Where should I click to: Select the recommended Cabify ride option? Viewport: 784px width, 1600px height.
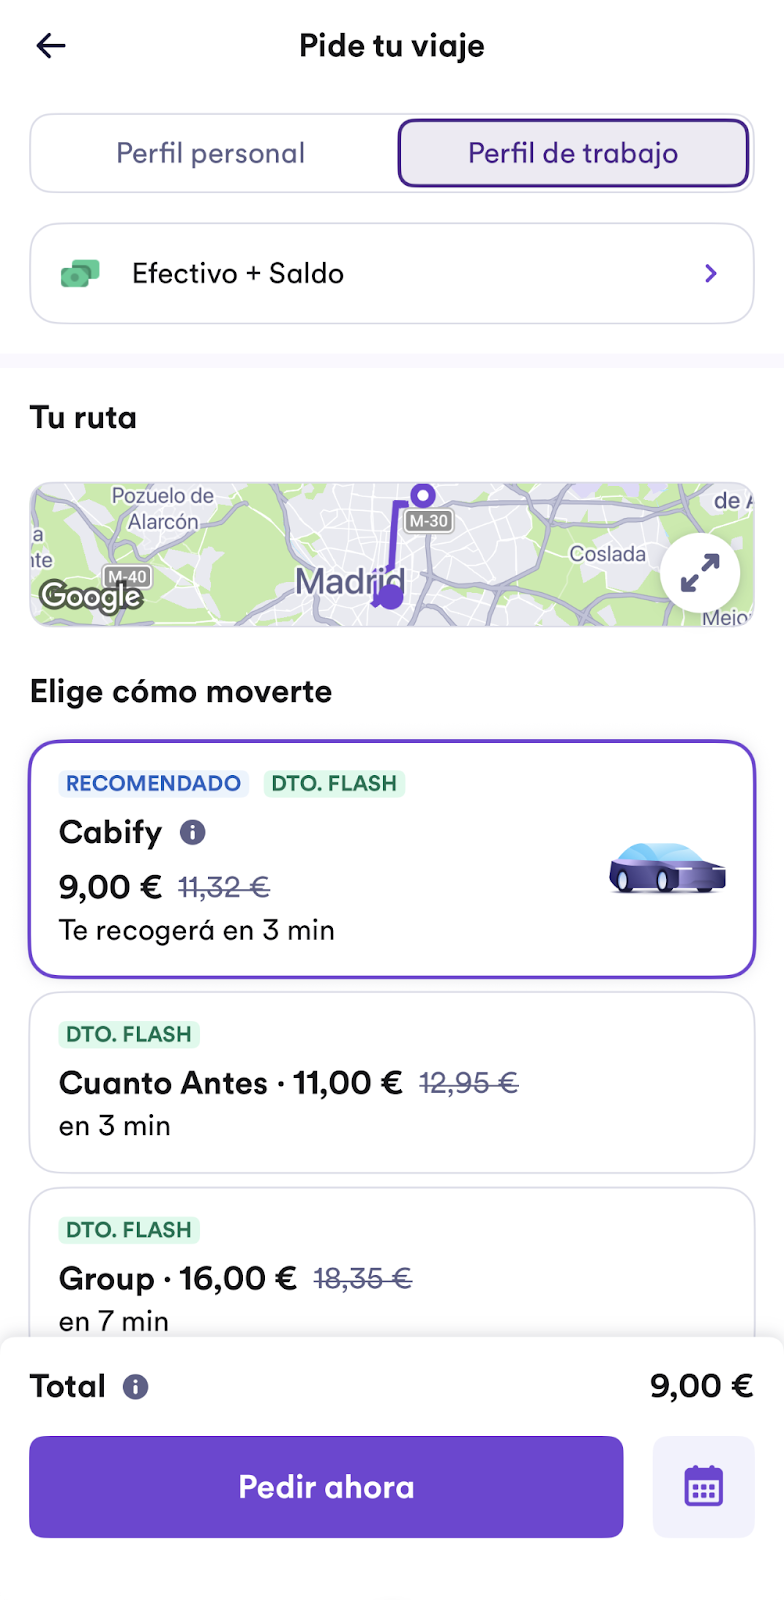tap(391, 859)
